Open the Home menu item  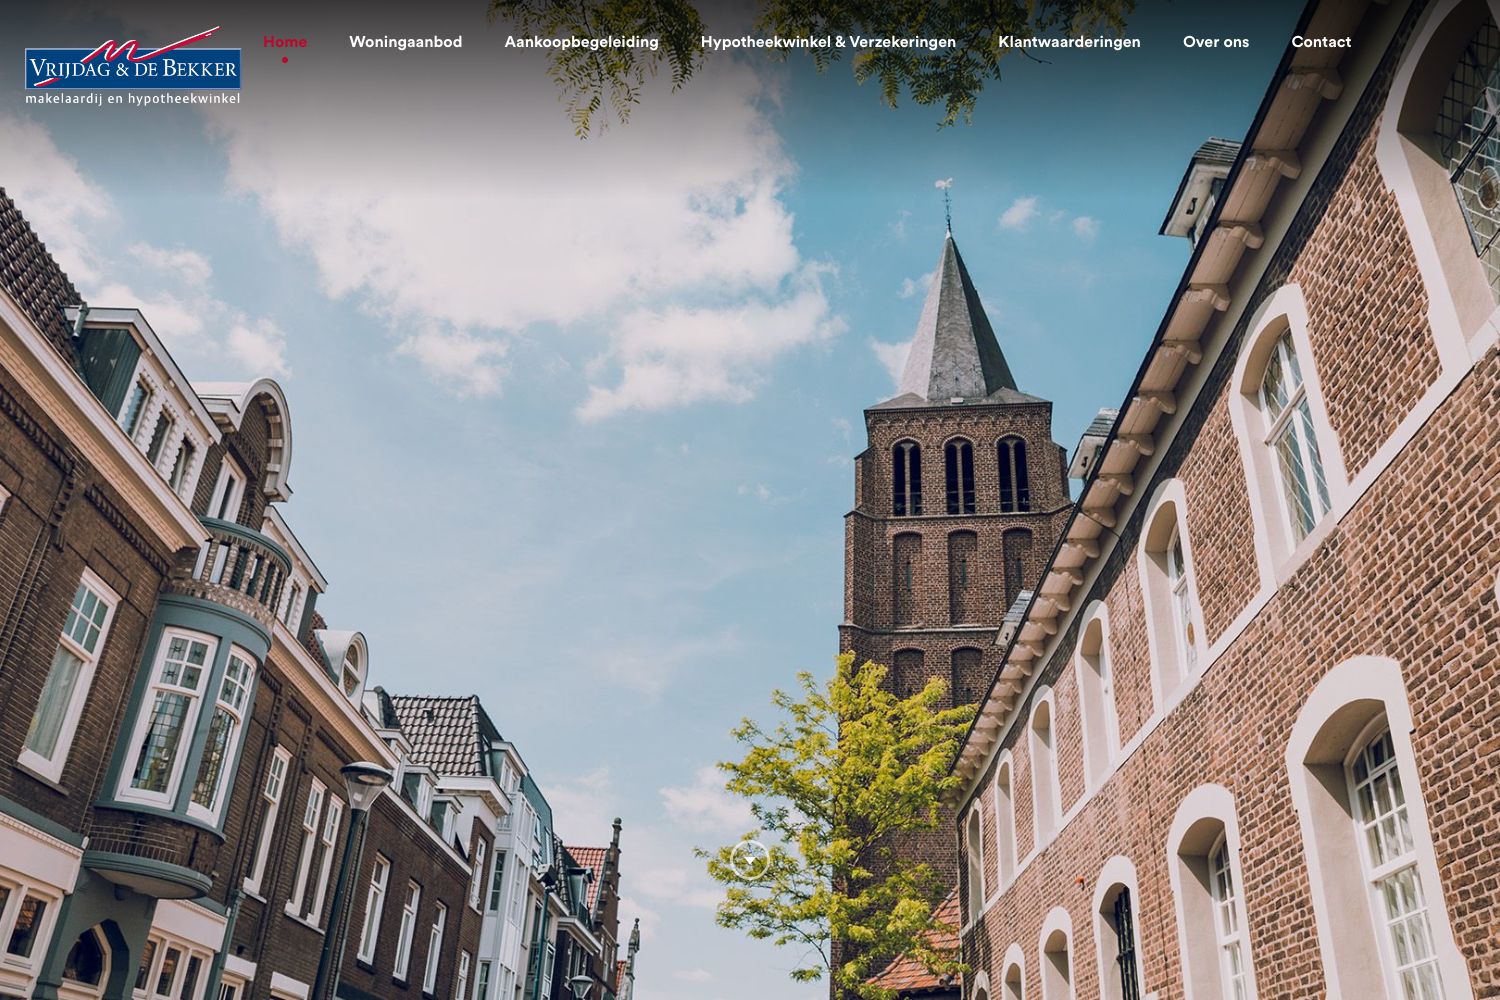click(x=285, y=42)
